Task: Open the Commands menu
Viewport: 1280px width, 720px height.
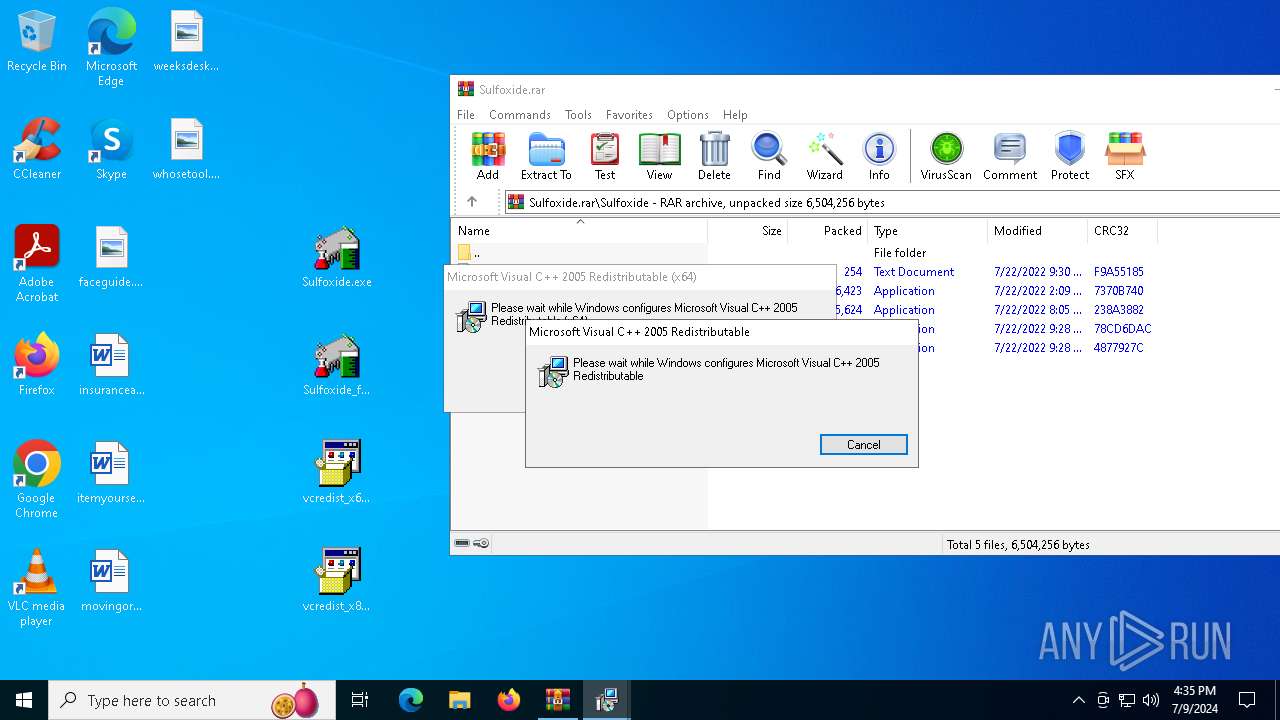Action: 520,115
